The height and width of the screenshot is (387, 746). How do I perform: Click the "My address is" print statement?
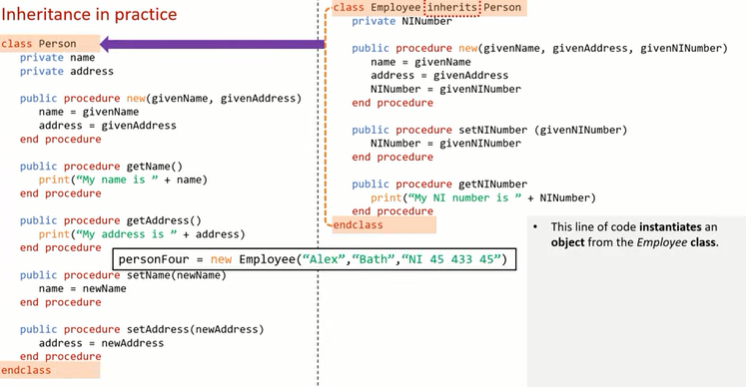click(142, 234)
